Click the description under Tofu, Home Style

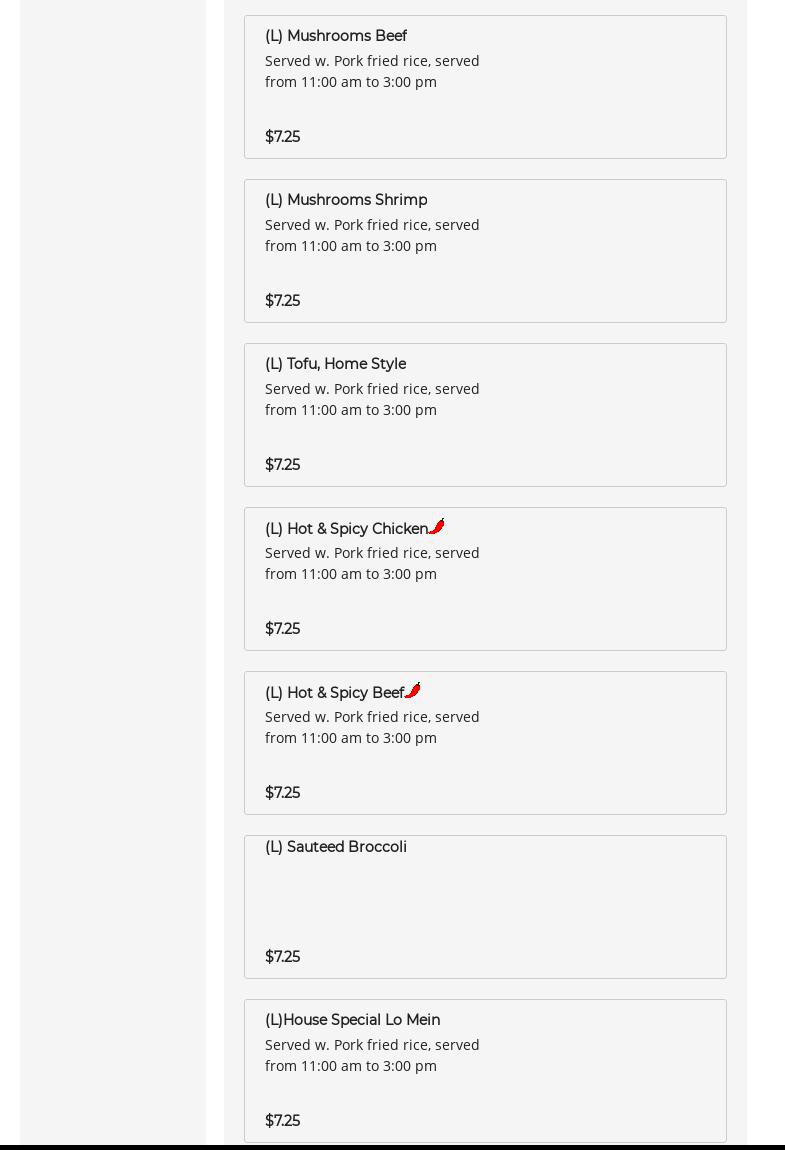click(372, 399)
